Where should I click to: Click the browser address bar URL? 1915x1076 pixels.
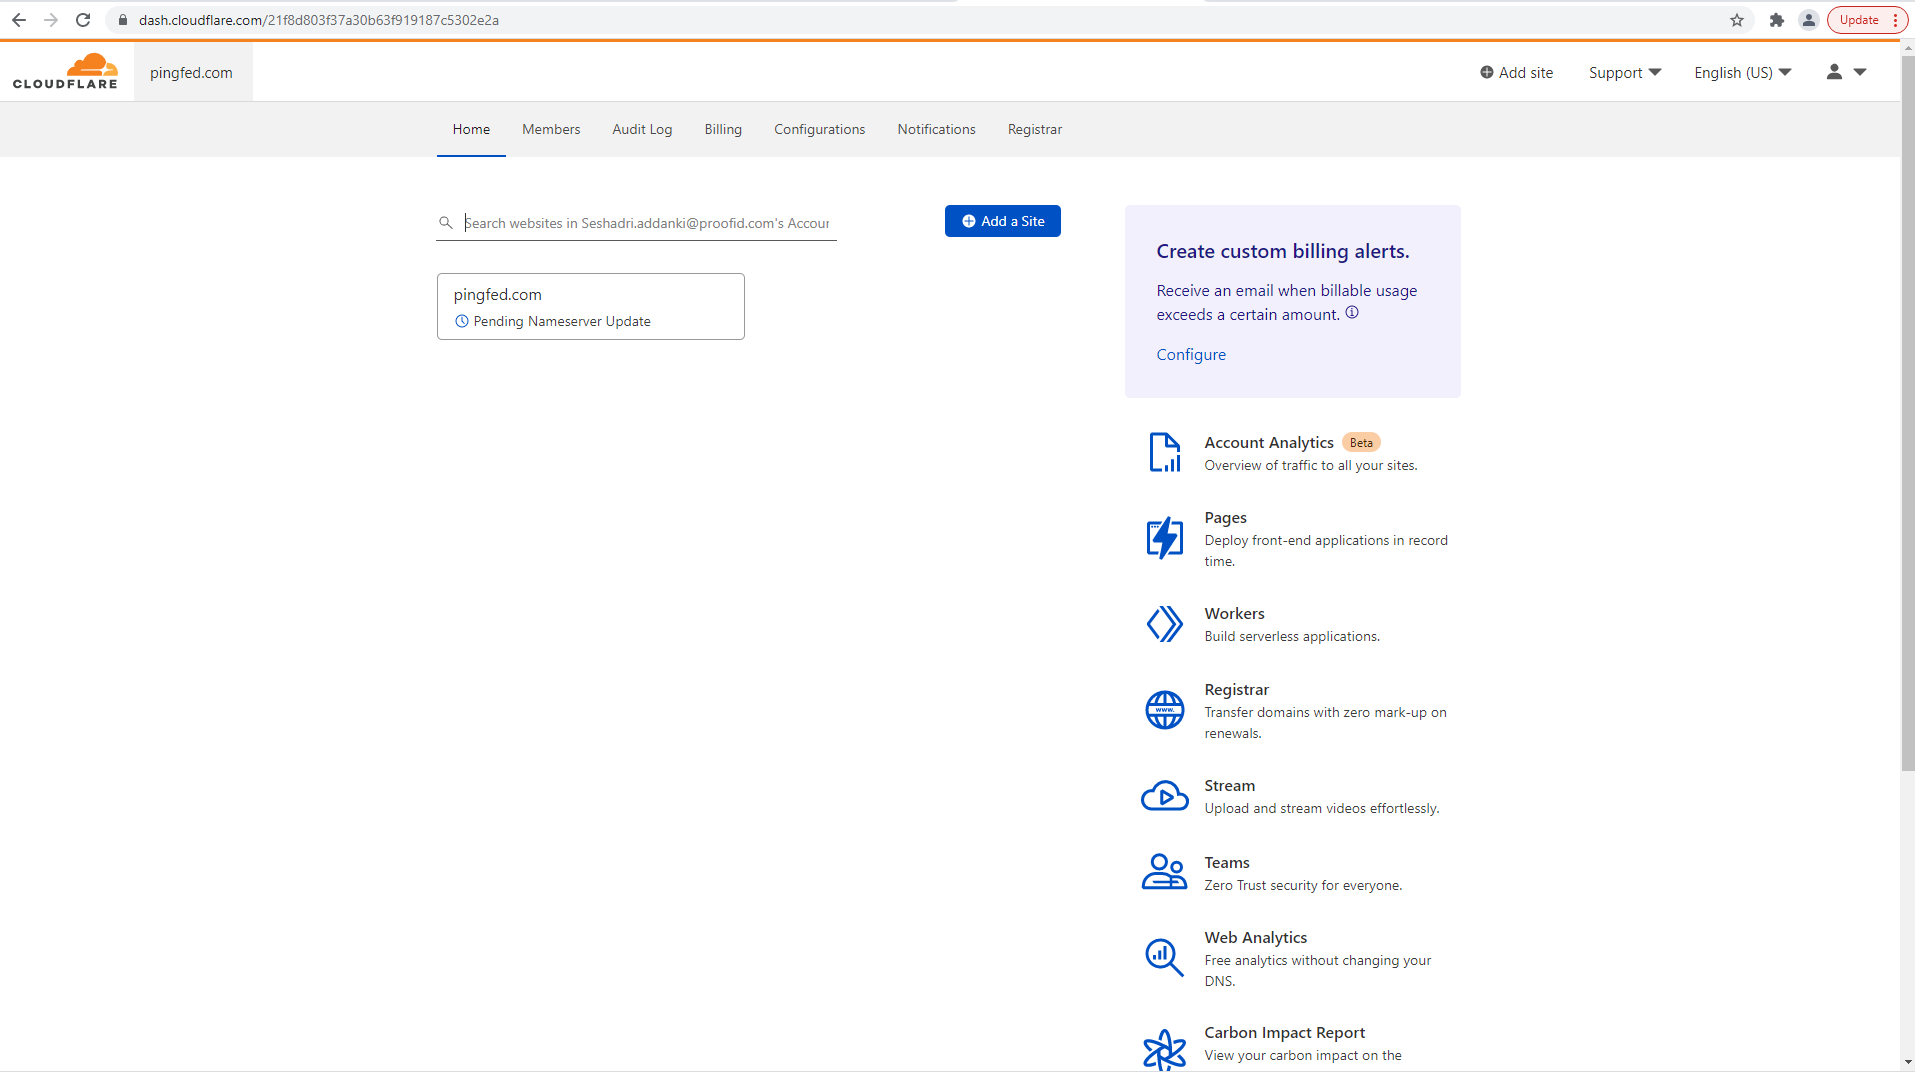(x=319, y=20)
